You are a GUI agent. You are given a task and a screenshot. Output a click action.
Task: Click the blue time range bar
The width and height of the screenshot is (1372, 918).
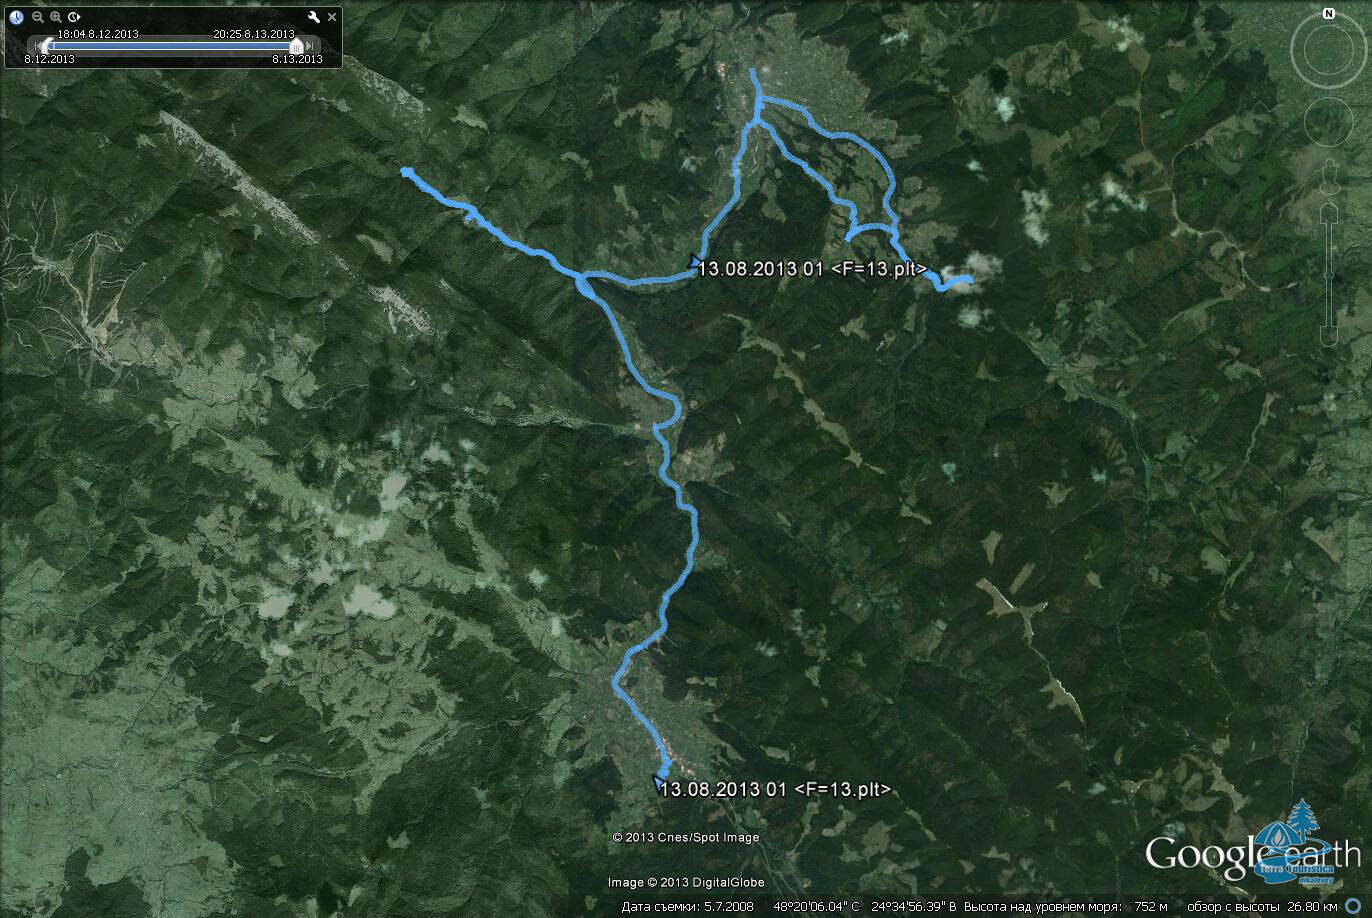170,46
